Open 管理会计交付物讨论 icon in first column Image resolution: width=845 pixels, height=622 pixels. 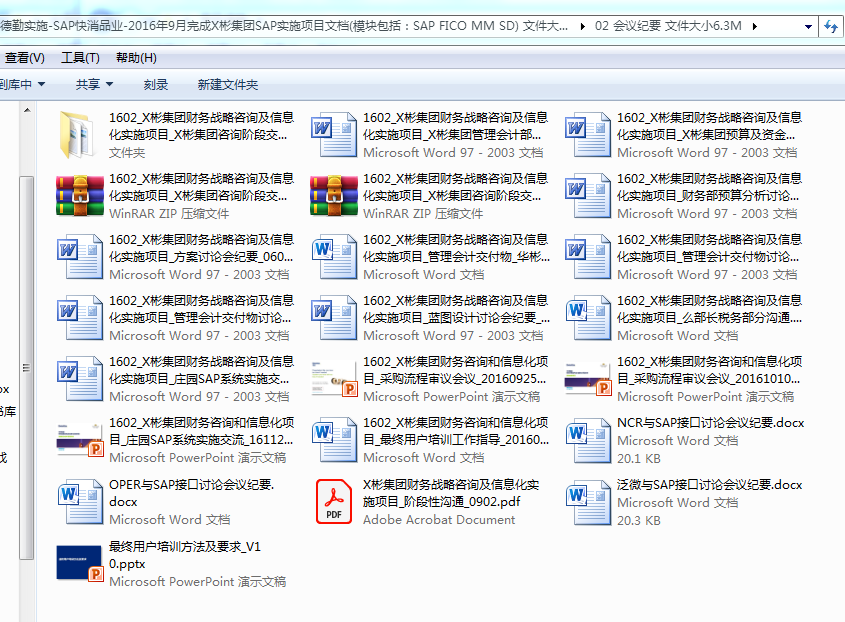click(x=80, y=317)
